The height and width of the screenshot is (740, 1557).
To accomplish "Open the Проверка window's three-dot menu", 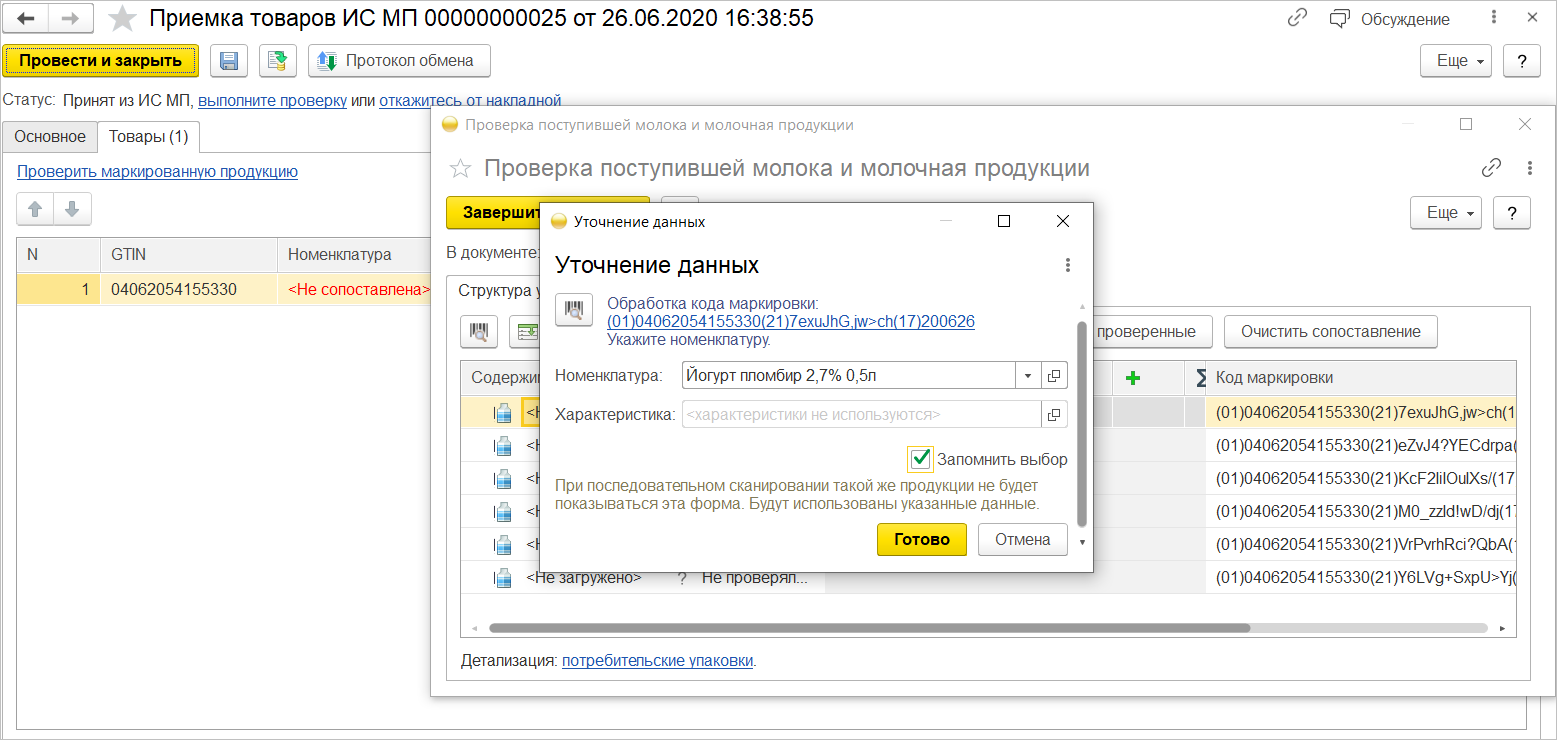I will [x=1530, y=168].
